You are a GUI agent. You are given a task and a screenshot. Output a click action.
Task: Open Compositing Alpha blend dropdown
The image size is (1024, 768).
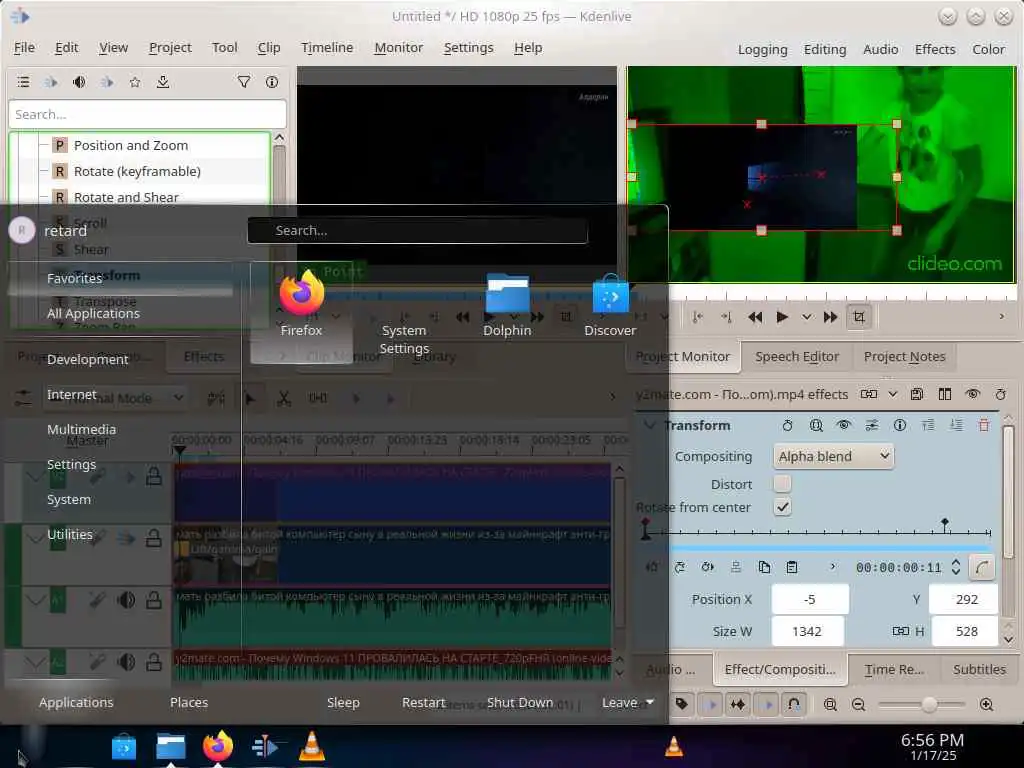[x=833, y=456]
